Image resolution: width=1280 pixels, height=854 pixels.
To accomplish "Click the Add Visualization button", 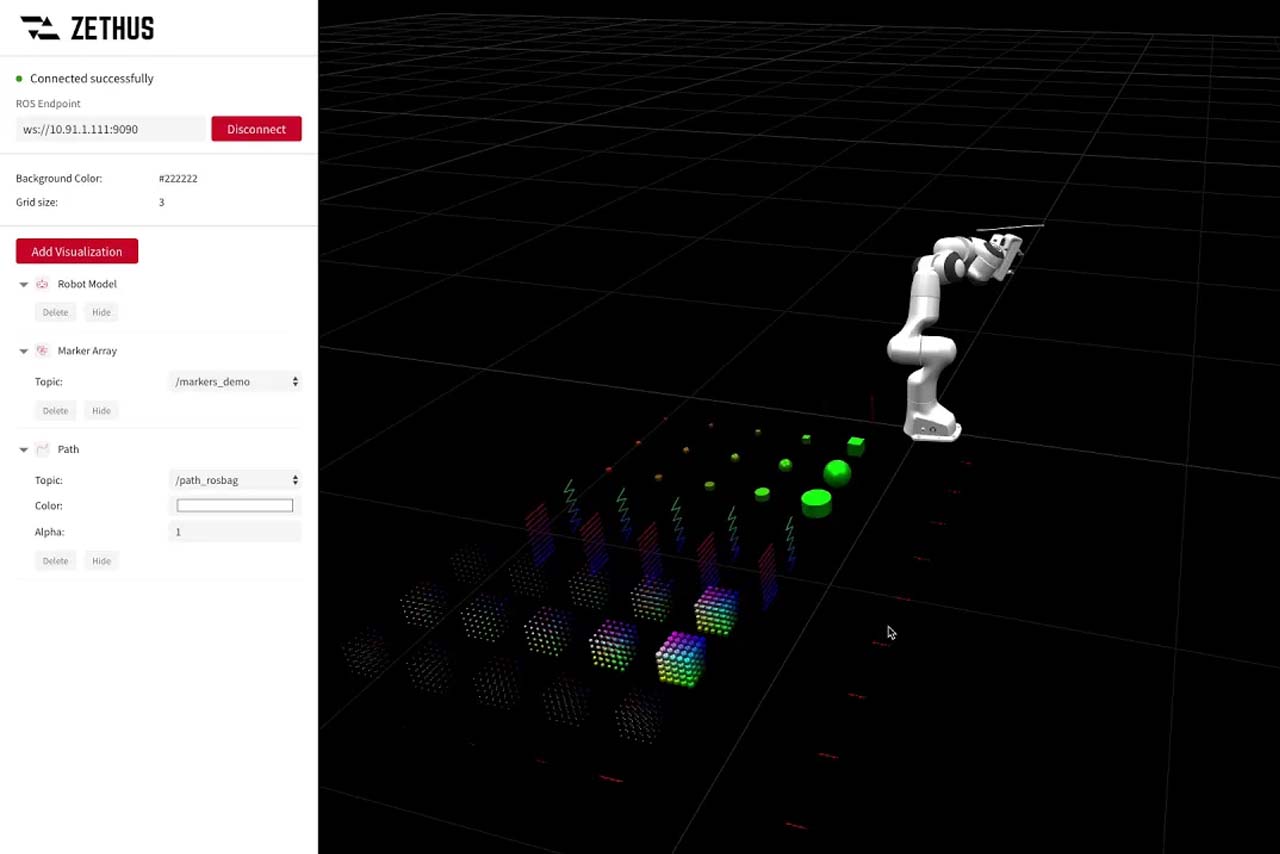I will [77, 251].
